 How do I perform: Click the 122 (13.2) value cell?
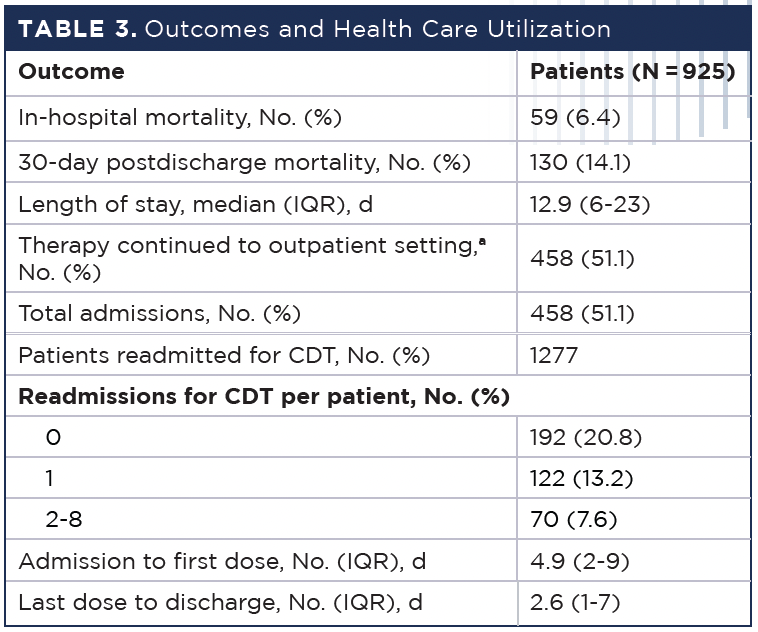(582, 478)
